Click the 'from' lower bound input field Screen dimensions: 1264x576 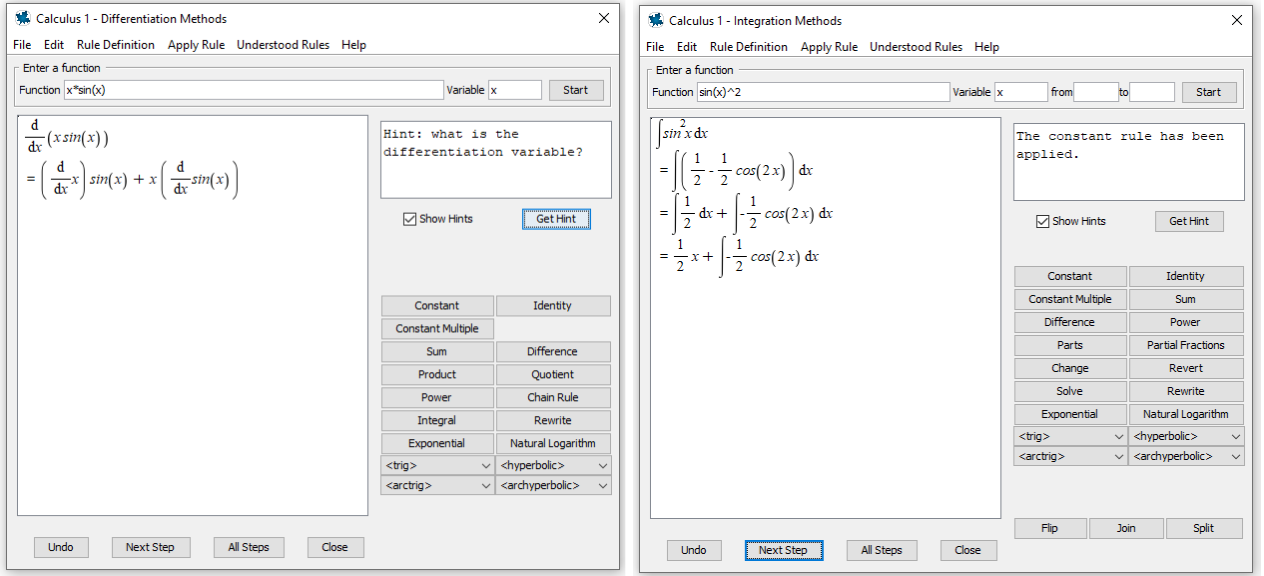point(1095,92)
